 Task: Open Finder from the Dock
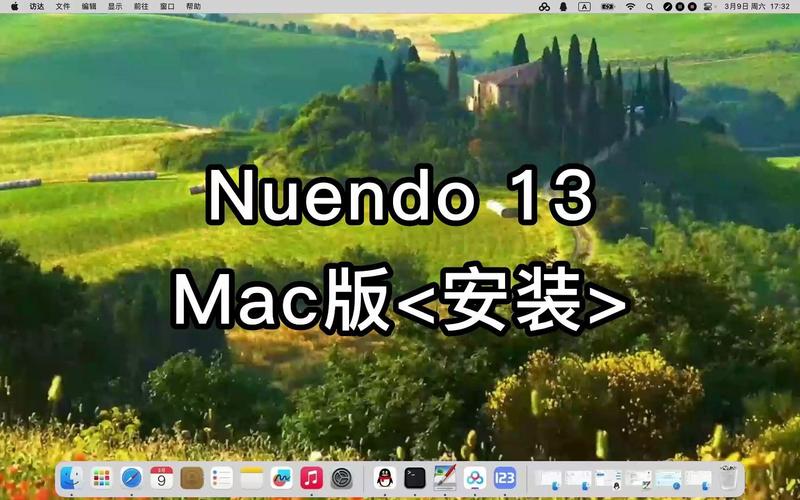(71, 478)
